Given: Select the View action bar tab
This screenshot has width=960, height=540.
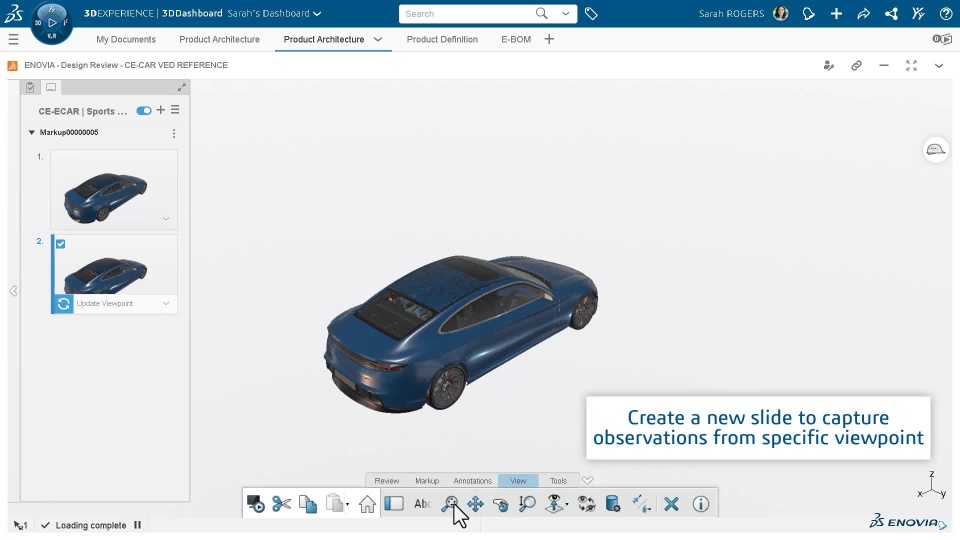Looking at the screenshot, I should 518,481.
